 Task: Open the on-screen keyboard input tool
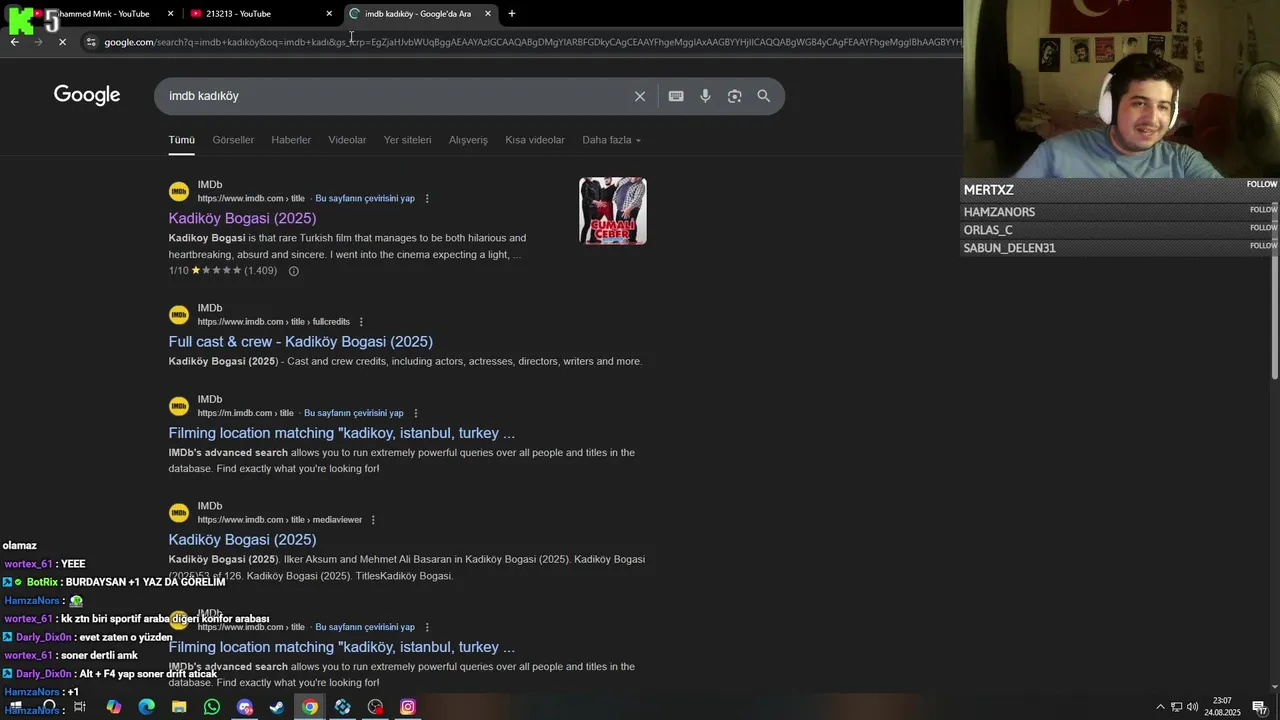(676, 96)
